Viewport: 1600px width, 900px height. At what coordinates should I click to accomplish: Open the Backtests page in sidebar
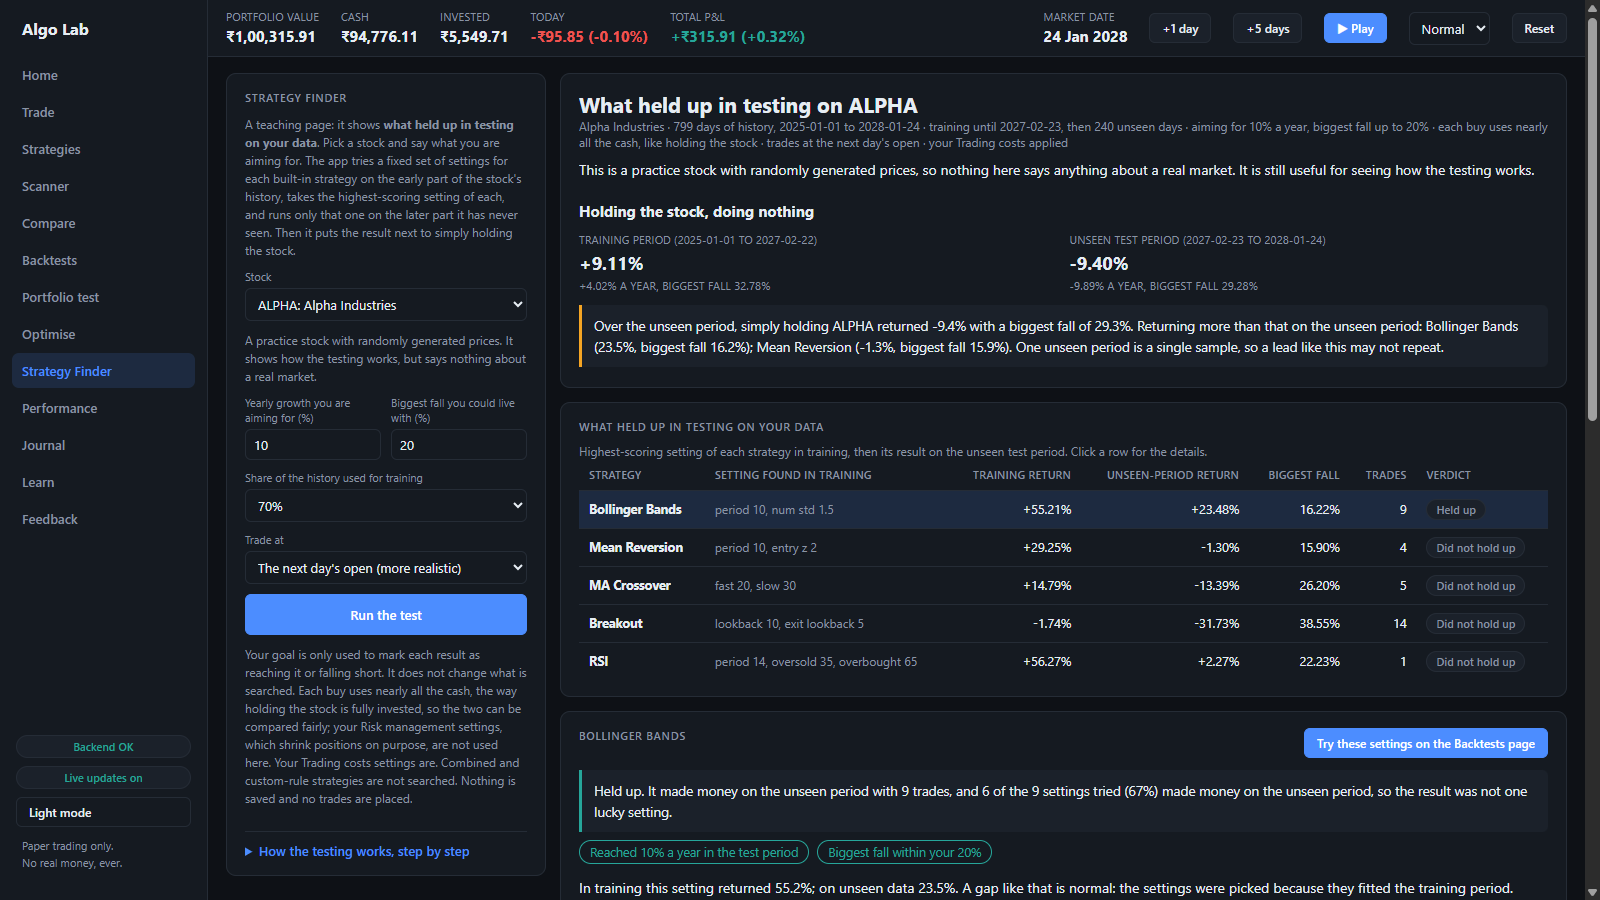[x=103, y=261]
